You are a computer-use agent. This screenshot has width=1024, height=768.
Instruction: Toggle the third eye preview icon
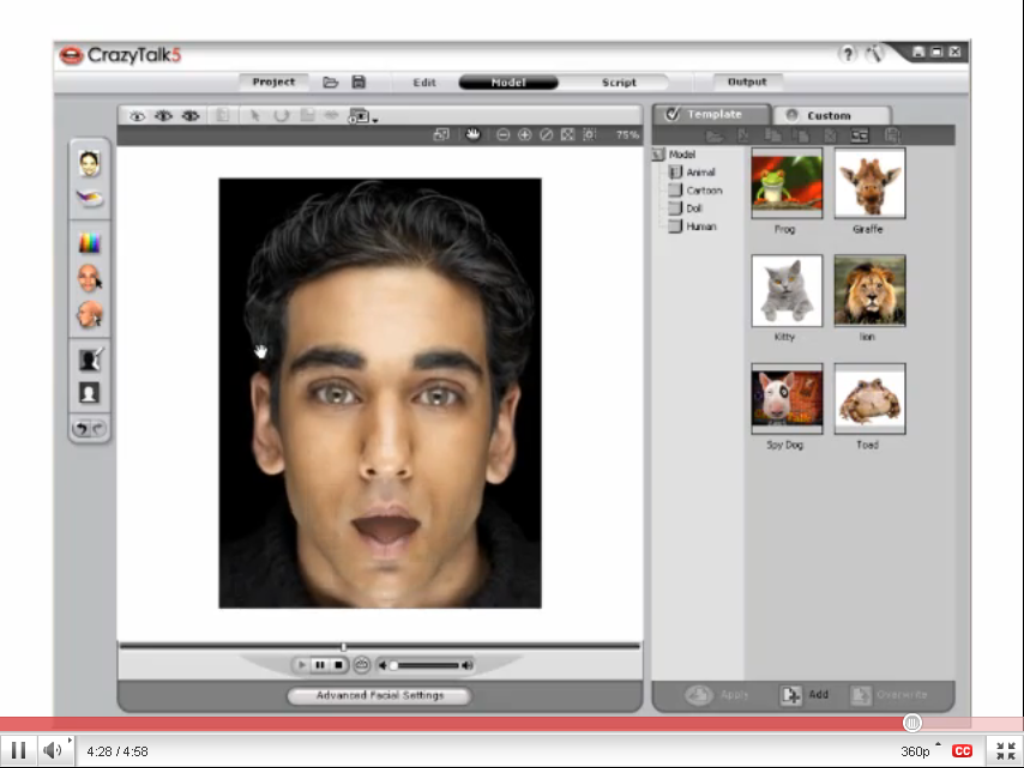pyautogui.click(x=190, y=116)
